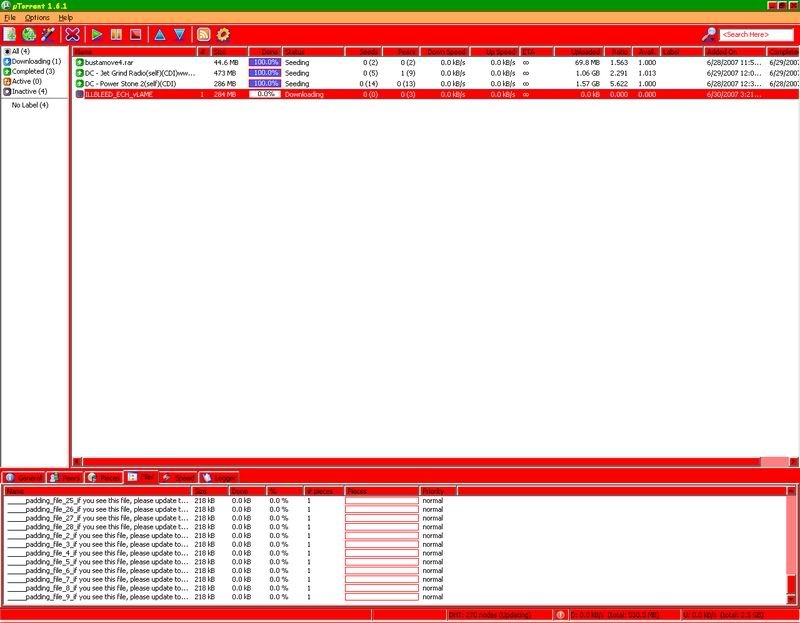Screen dimensions: 800x623
Task: Open the File menu
Action: tap(10, 18)
